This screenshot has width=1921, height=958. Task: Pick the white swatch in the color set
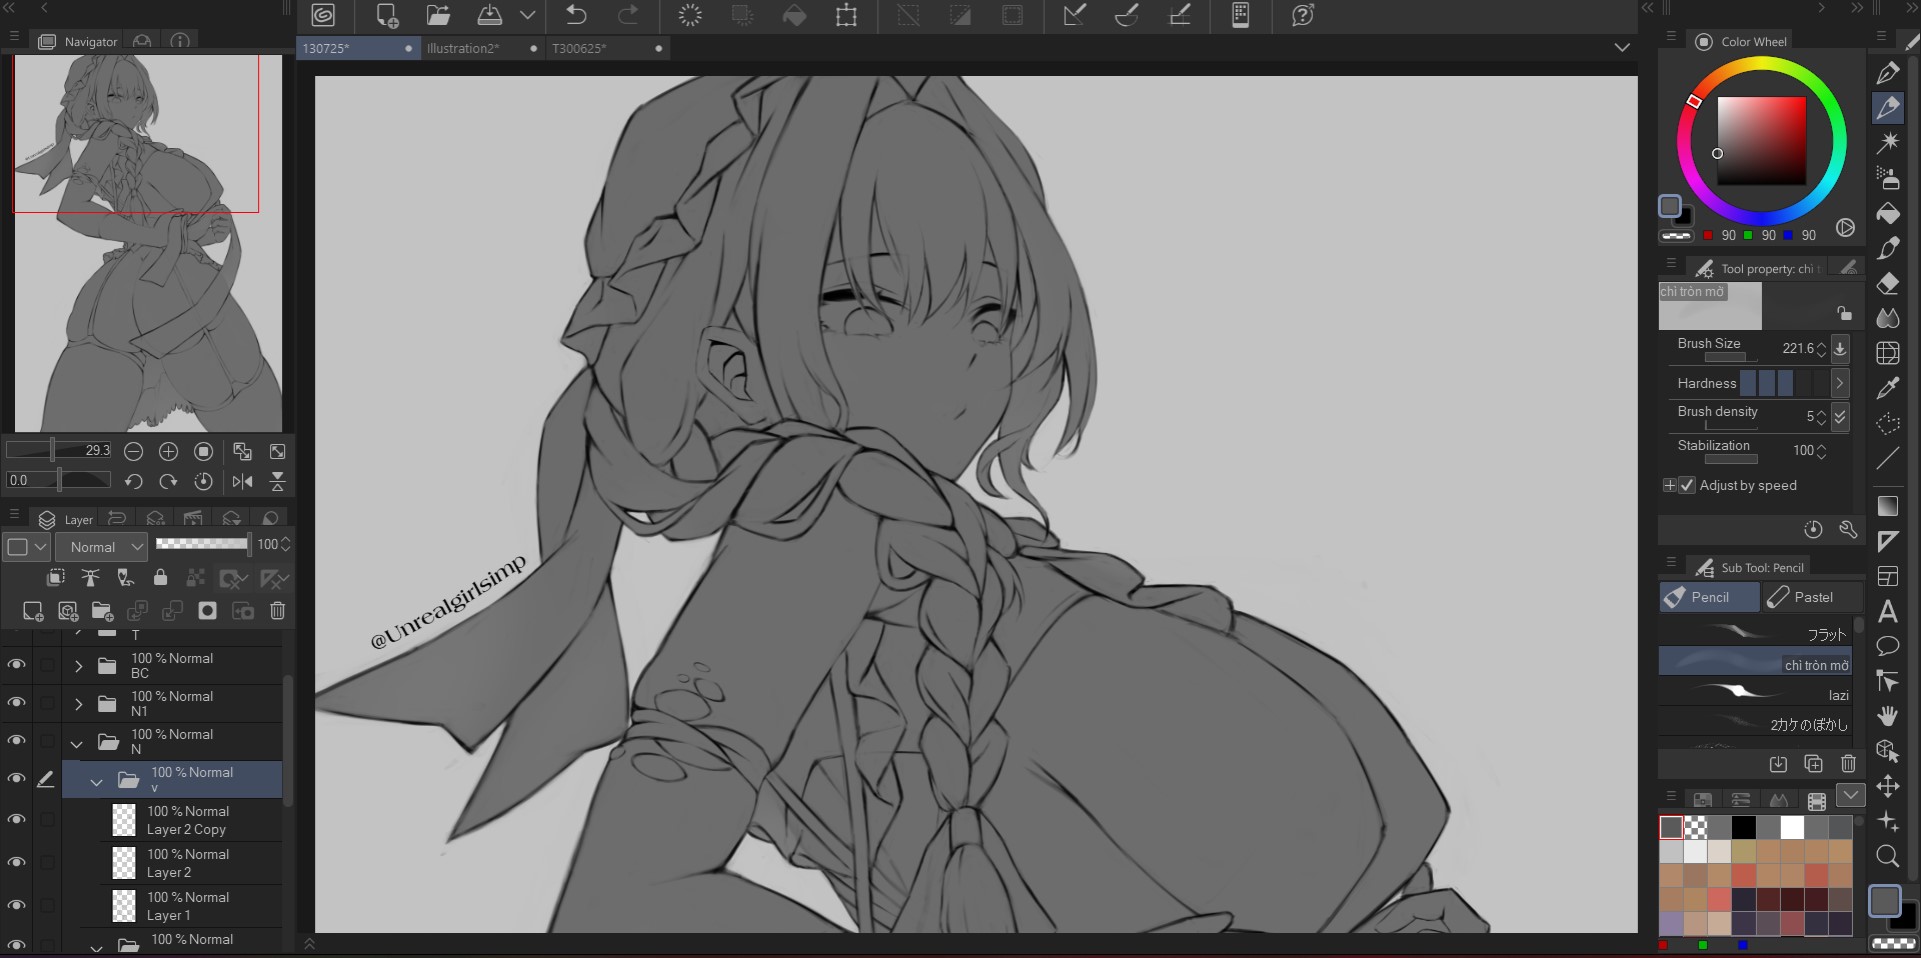pyautogui.click(x=1791, y=827)
